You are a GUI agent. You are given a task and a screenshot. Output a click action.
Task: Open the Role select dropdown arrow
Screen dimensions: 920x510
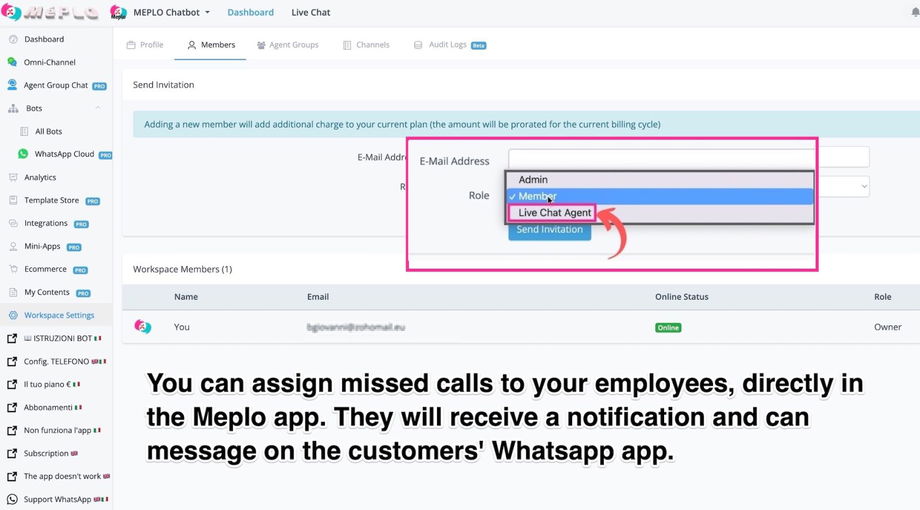coord(864,187)
